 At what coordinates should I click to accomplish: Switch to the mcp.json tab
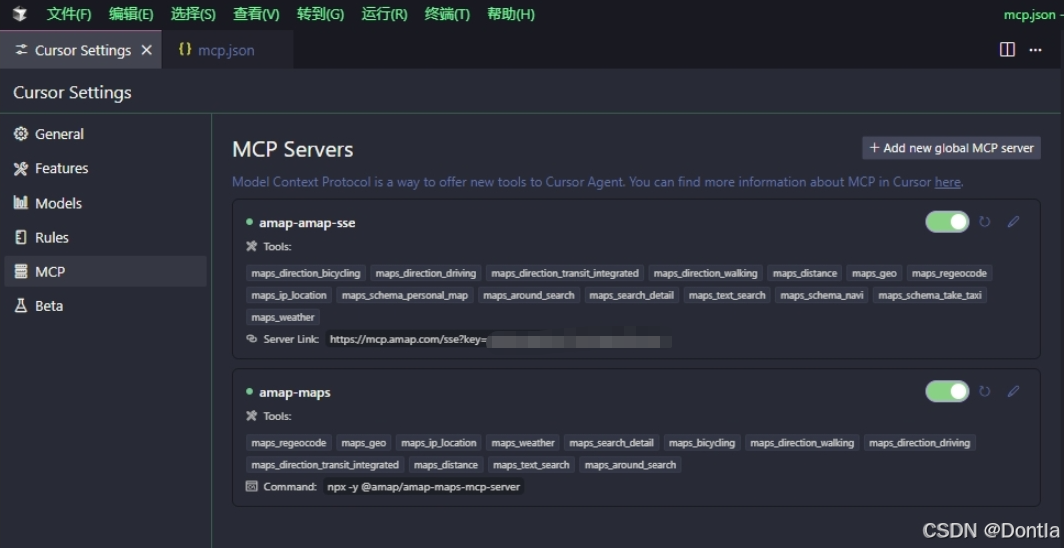coord(227,50)
